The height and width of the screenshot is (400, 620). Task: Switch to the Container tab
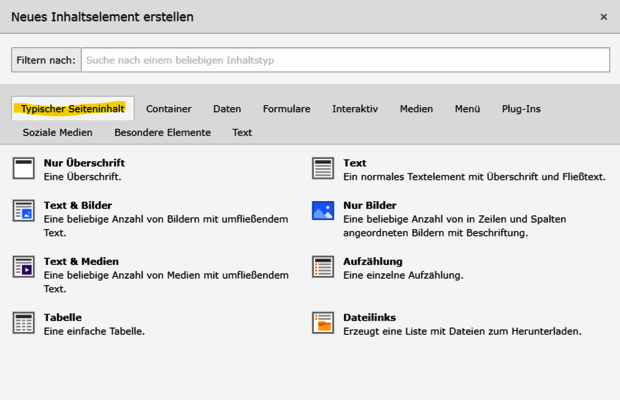168,108
